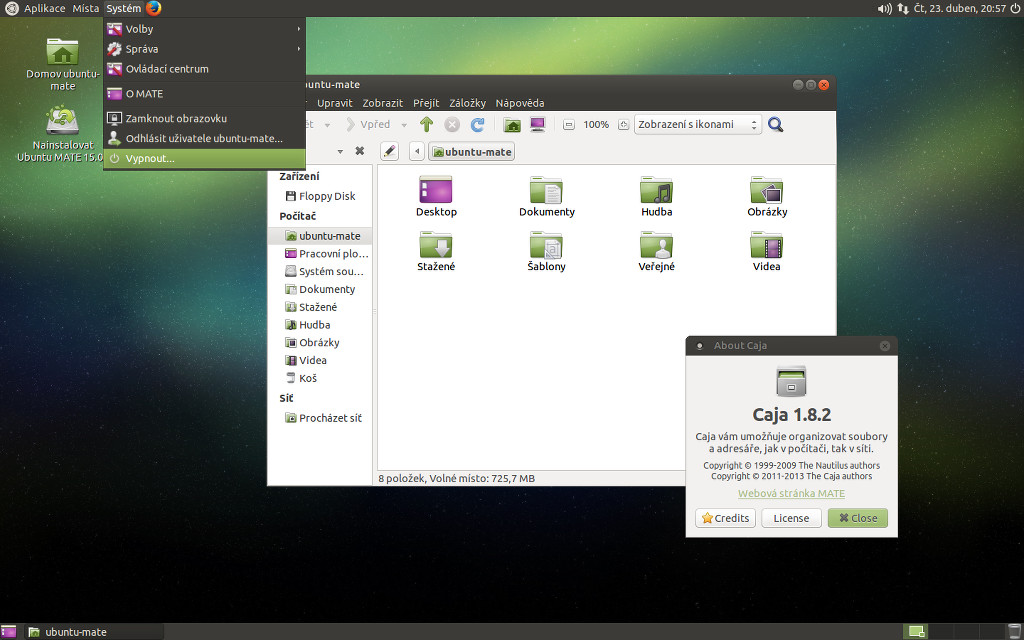
Task: Click the ubuntu-mate path bar button
Action: click(x=472, y=152)
